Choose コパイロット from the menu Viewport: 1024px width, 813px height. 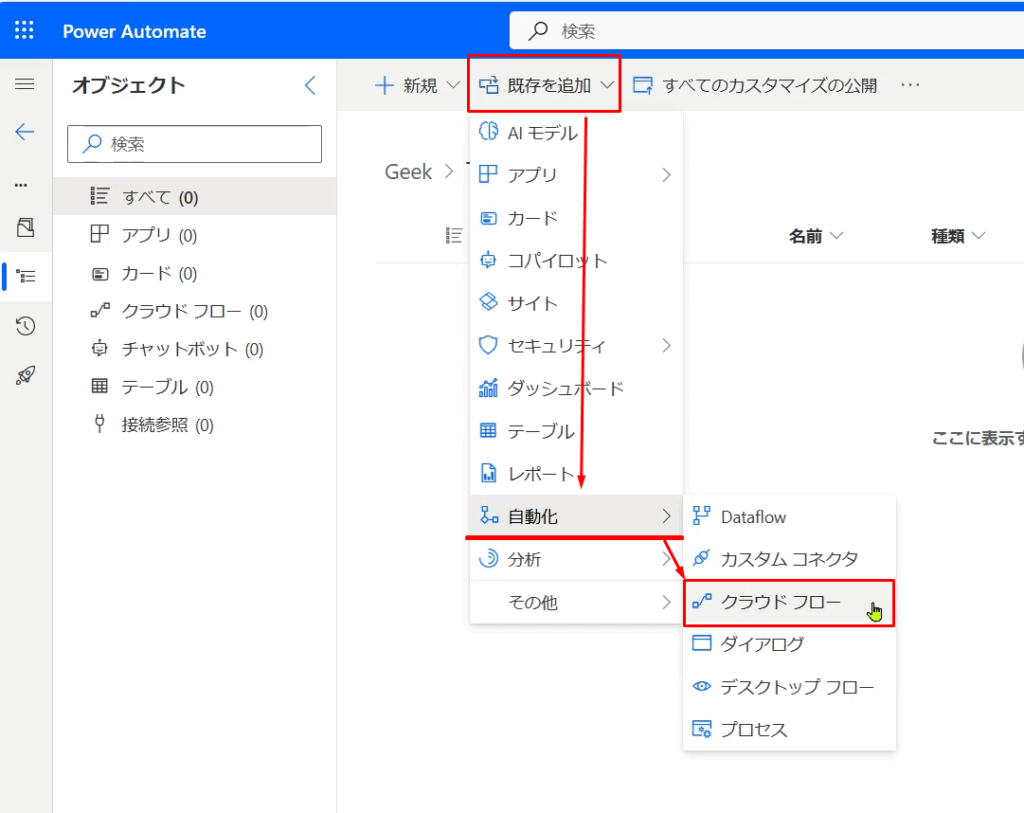(576, 261)
